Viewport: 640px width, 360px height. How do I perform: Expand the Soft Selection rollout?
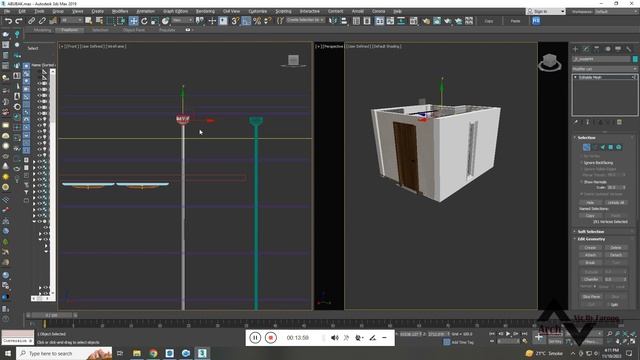(x=591, y=231)
